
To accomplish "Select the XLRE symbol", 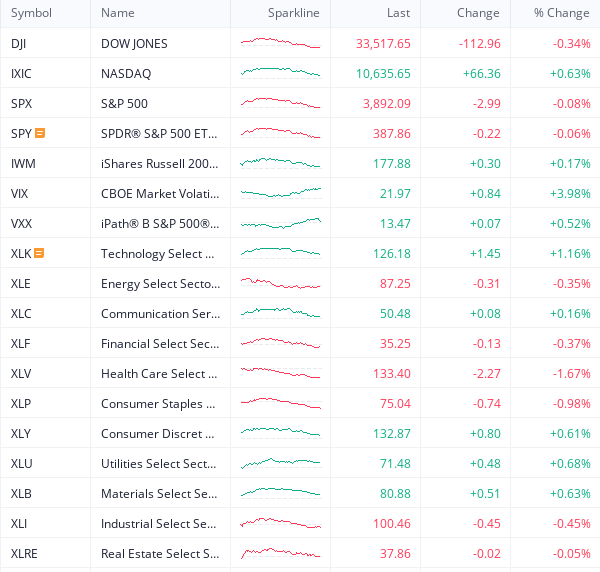I will [24, 554].
